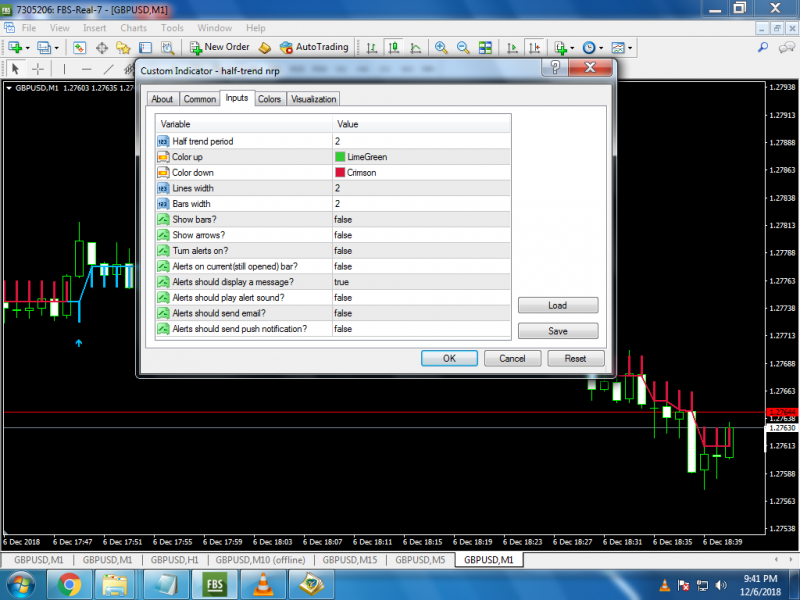
Task: Open the View menu
Action: coord(59,28)
